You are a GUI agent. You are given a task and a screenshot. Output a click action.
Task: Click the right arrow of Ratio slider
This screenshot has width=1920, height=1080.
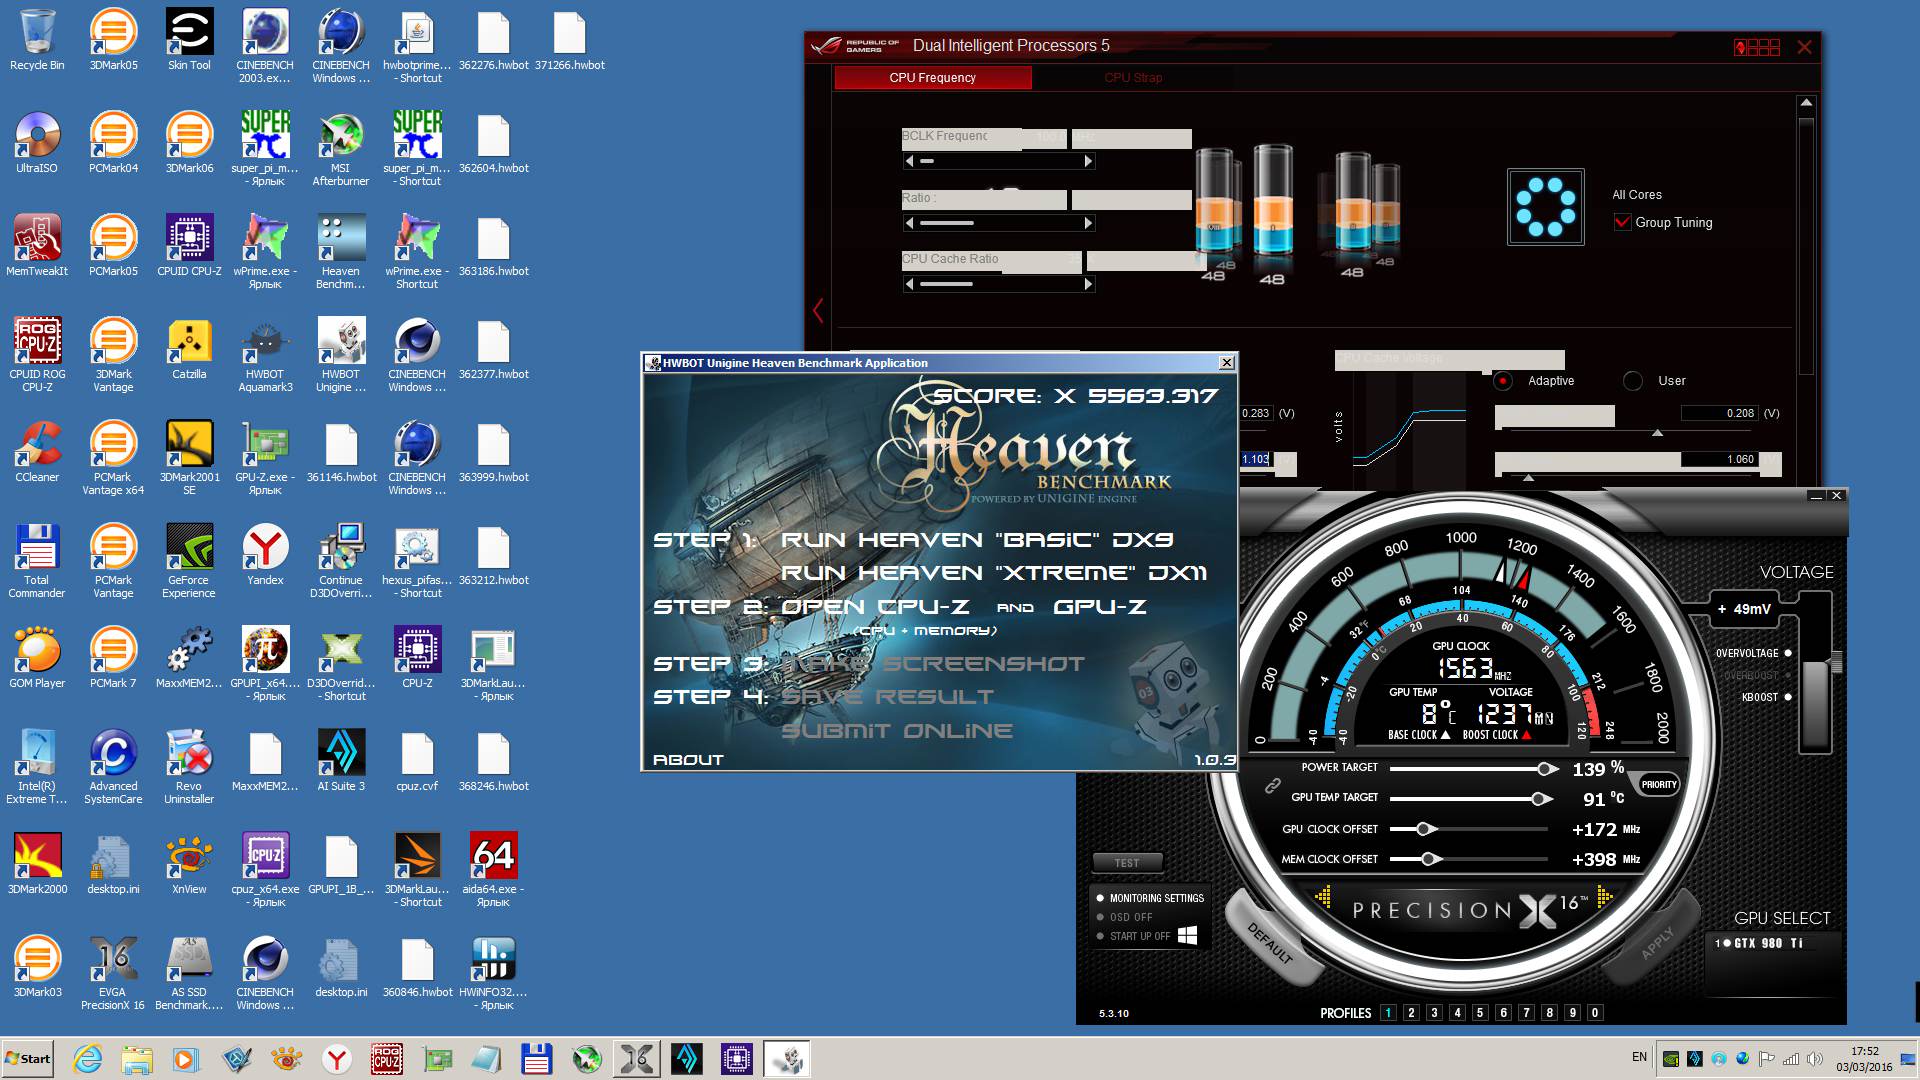point(1089,223)
